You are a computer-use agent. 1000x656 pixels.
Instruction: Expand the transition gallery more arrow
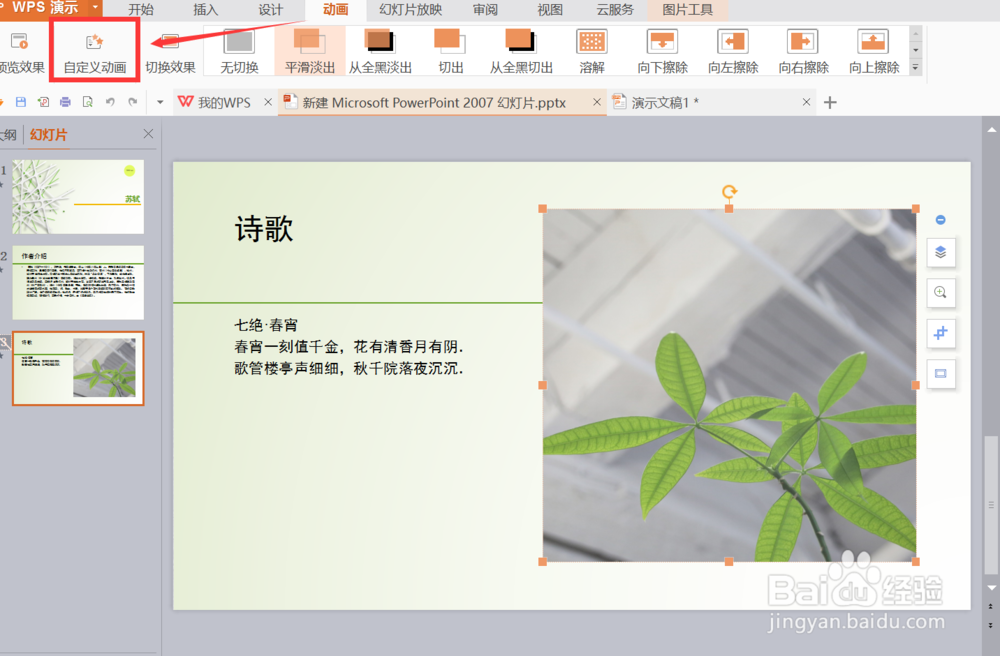click(x=916, y=67)
